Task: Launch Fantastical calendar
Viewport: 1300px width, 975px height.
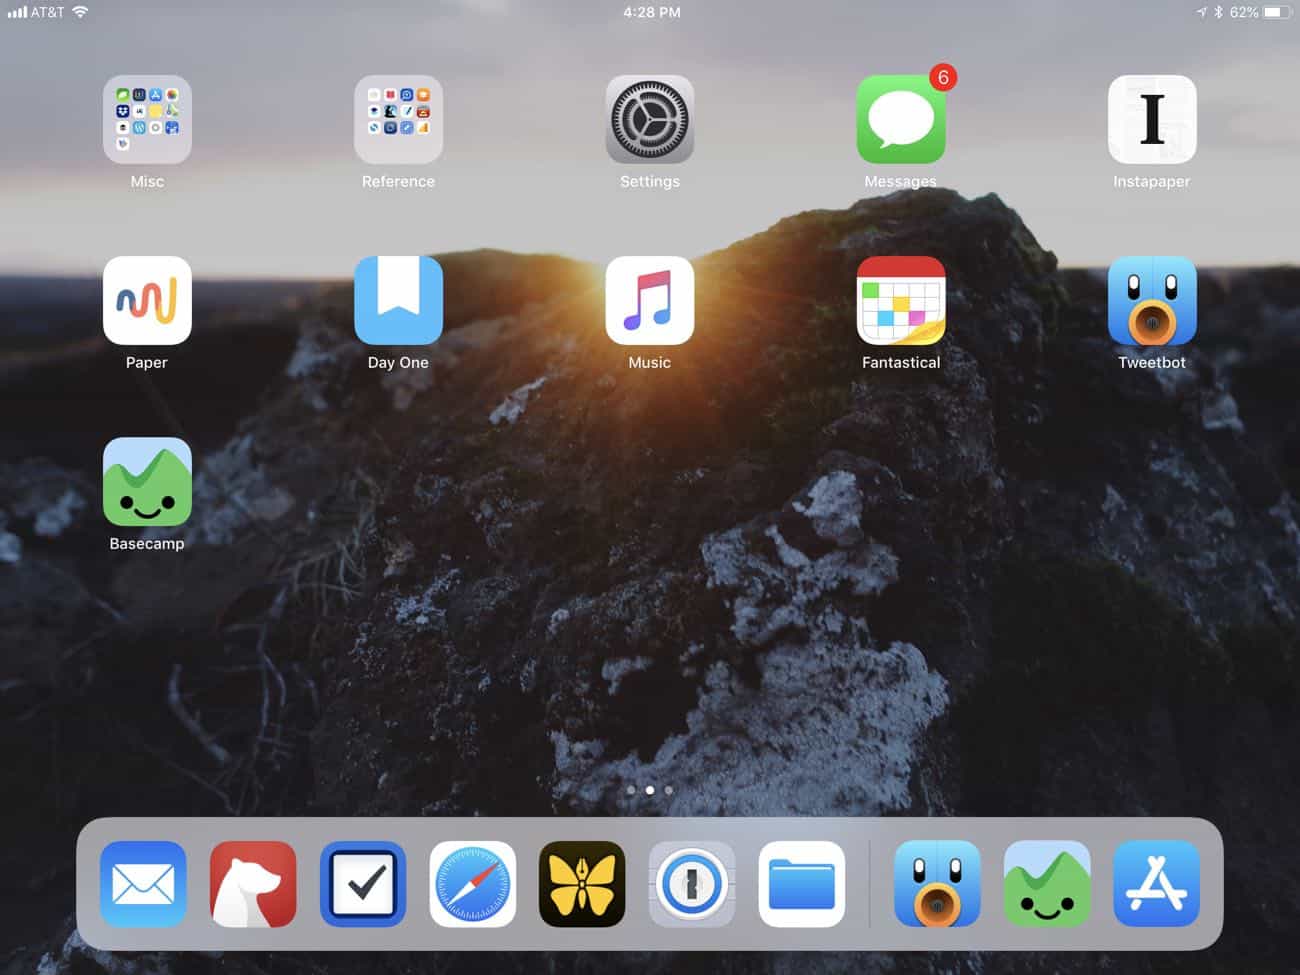Action: [901, 300]
